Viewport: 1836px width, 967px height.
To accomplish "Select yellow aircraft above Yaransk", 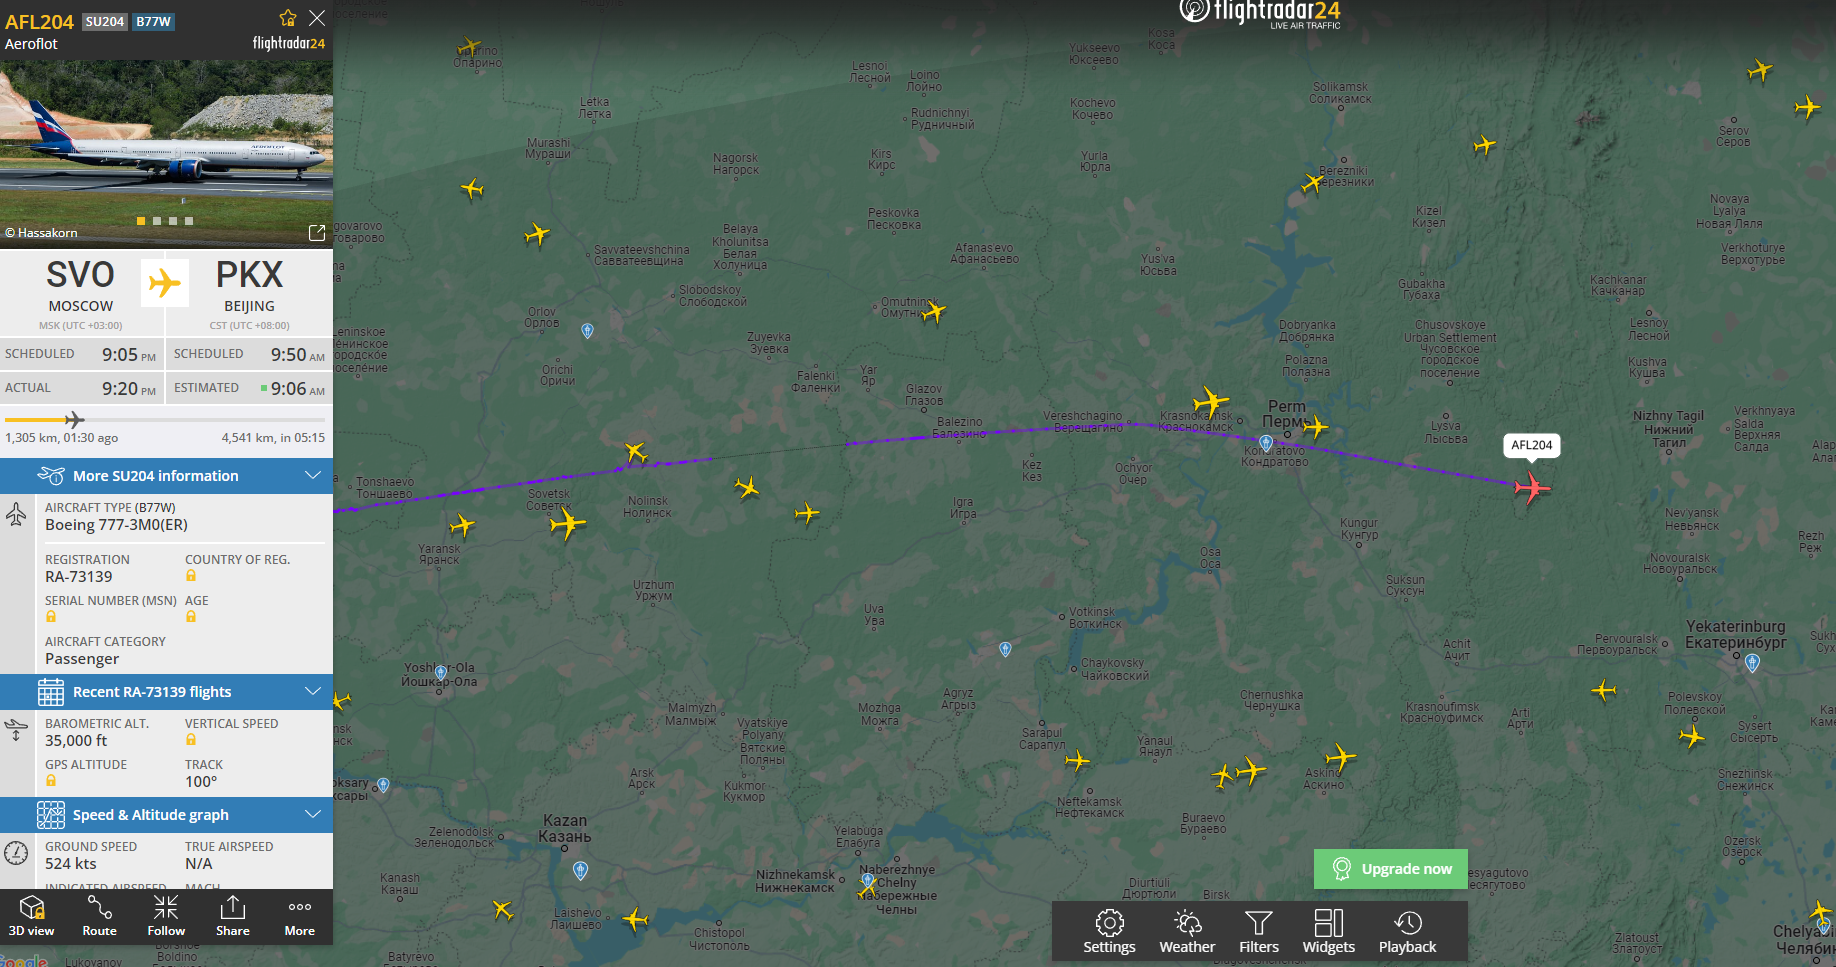I will [x=462, y=525].
